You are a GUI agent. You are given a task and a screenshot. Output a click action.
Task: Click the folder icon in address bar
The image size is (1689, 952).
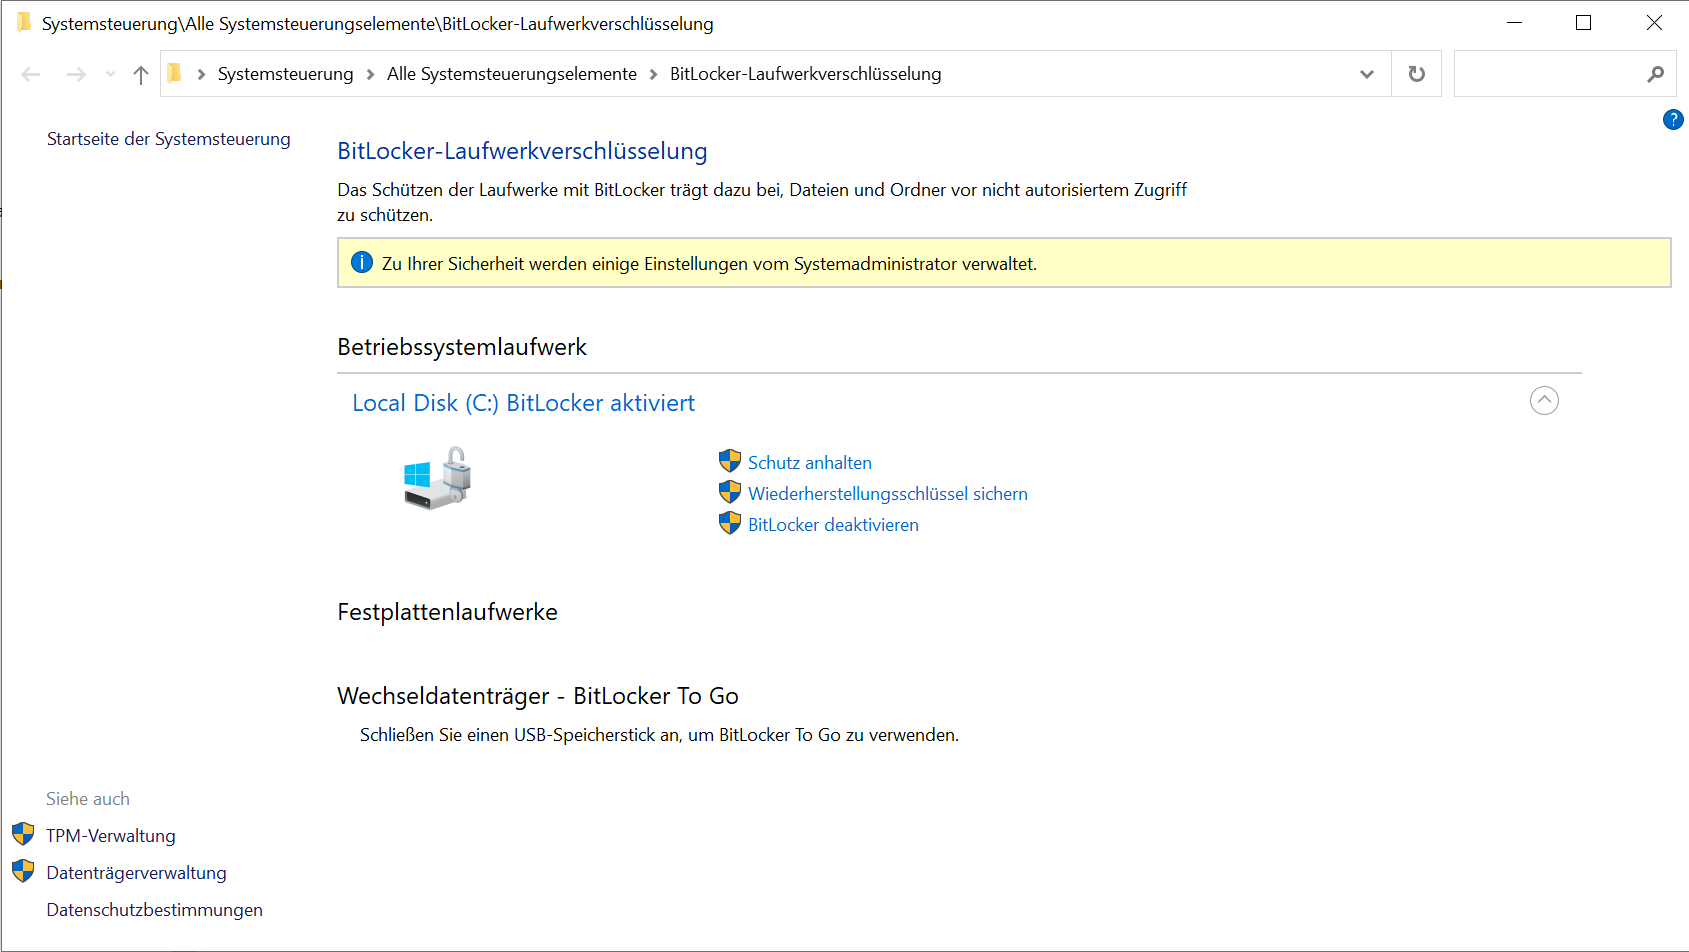pos(175,73)
